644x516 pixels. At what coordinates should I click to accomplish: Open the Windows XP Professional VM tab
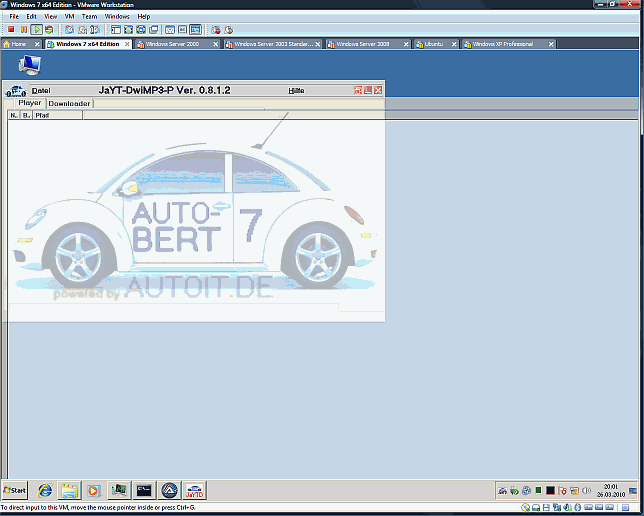[502, 44]
